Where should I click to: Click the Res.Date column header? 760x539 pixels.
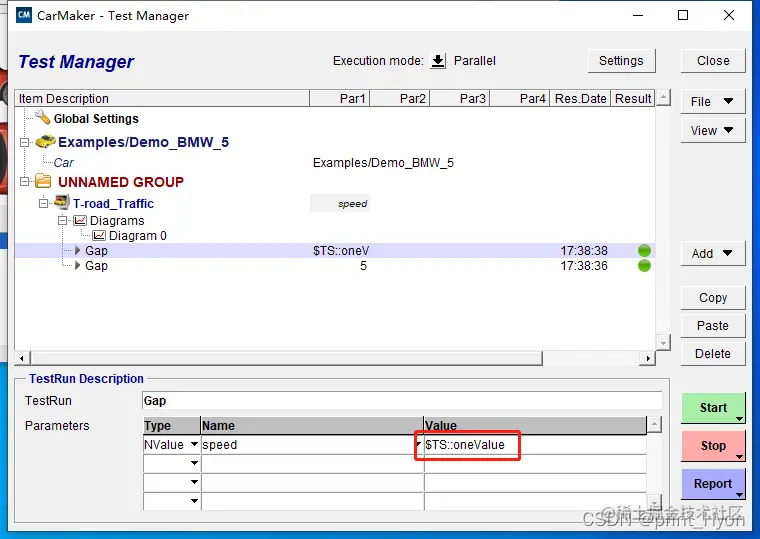coord(580,98)
